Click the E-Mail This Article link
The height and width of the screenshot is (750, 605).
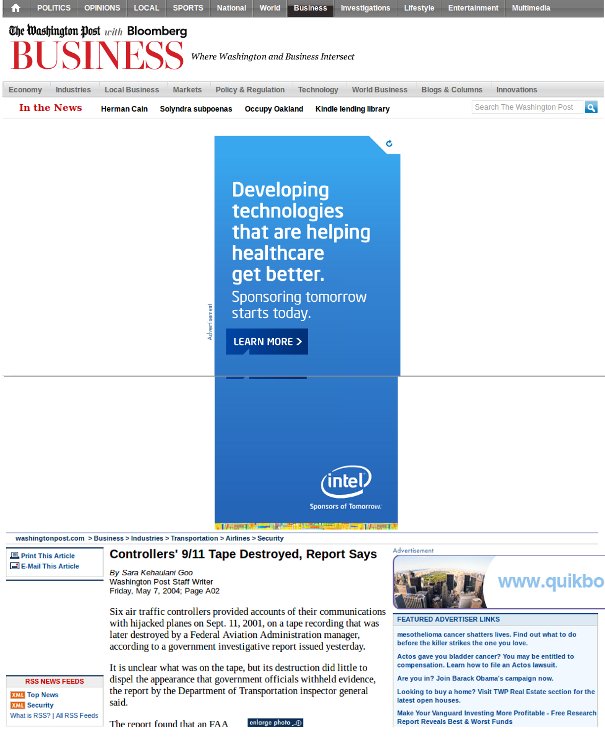click(x=50, y=566)
